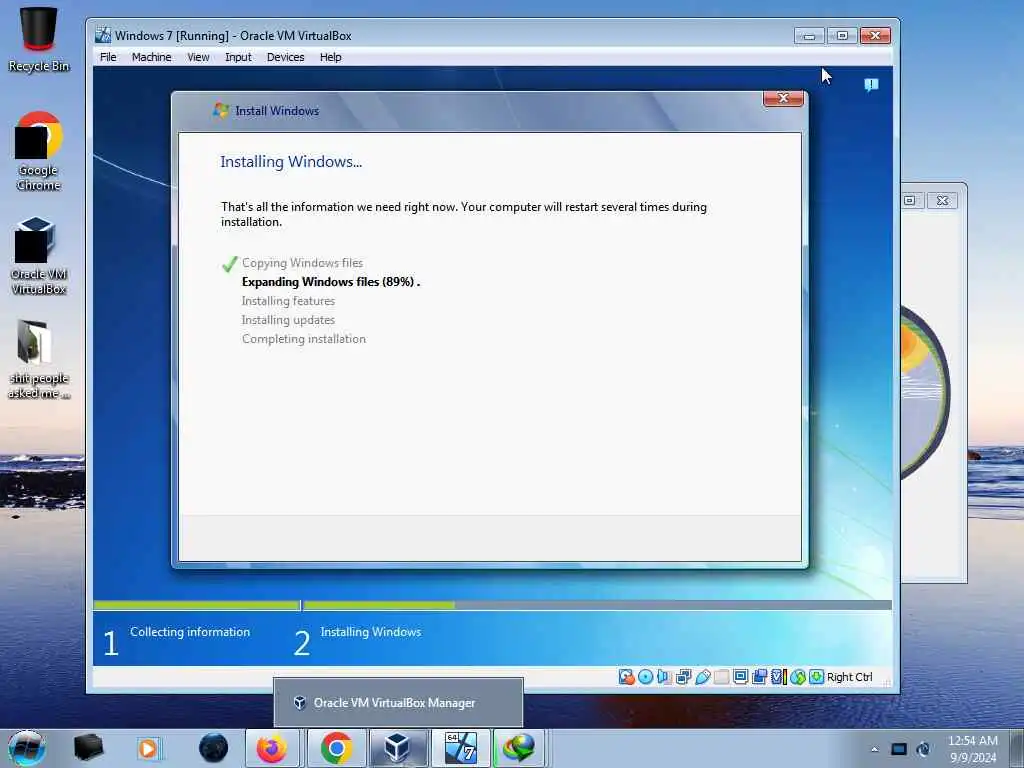Click the Windows flag icon in Install Windows title
Viewport: 1024px width, 768px height.
point(221,110)
